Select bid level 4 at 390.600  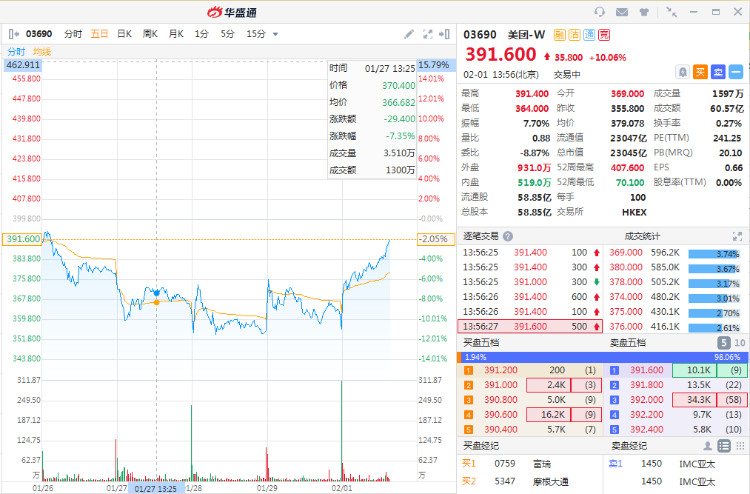[529, 415]
